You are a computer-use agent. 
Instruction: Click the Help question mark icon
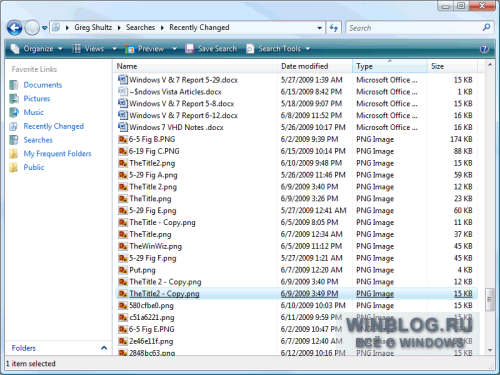484,49
